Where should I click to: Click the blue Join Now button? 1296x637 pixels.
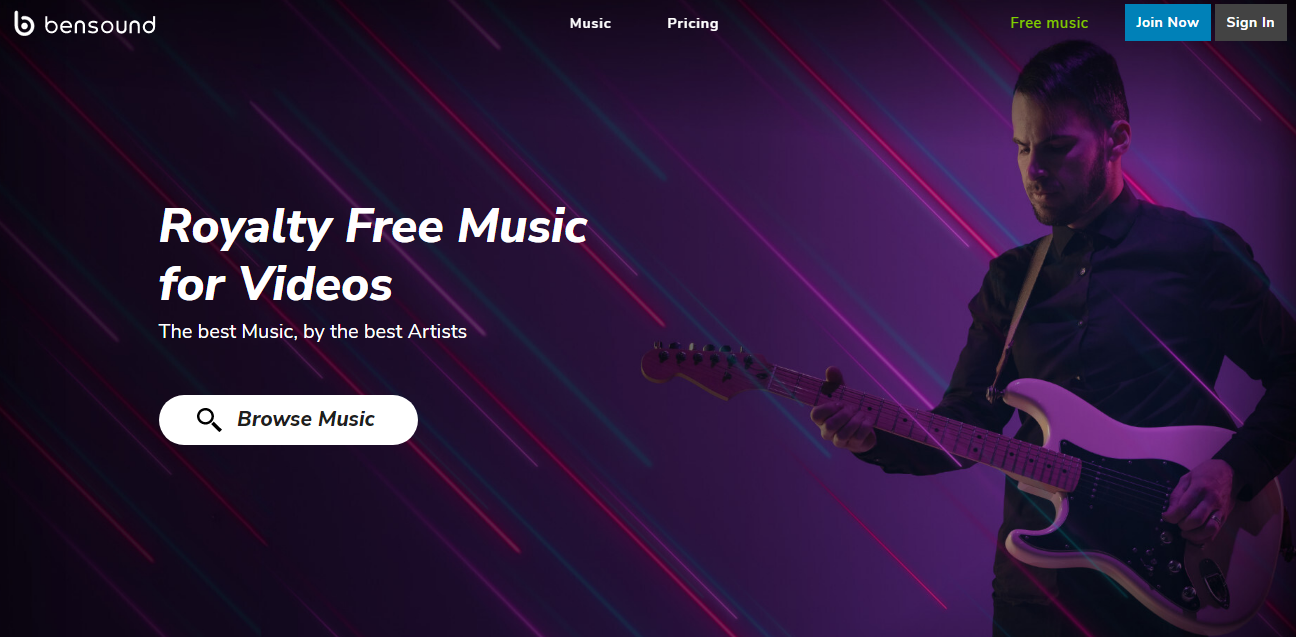pyautogui.click(x=1167, y=22)
